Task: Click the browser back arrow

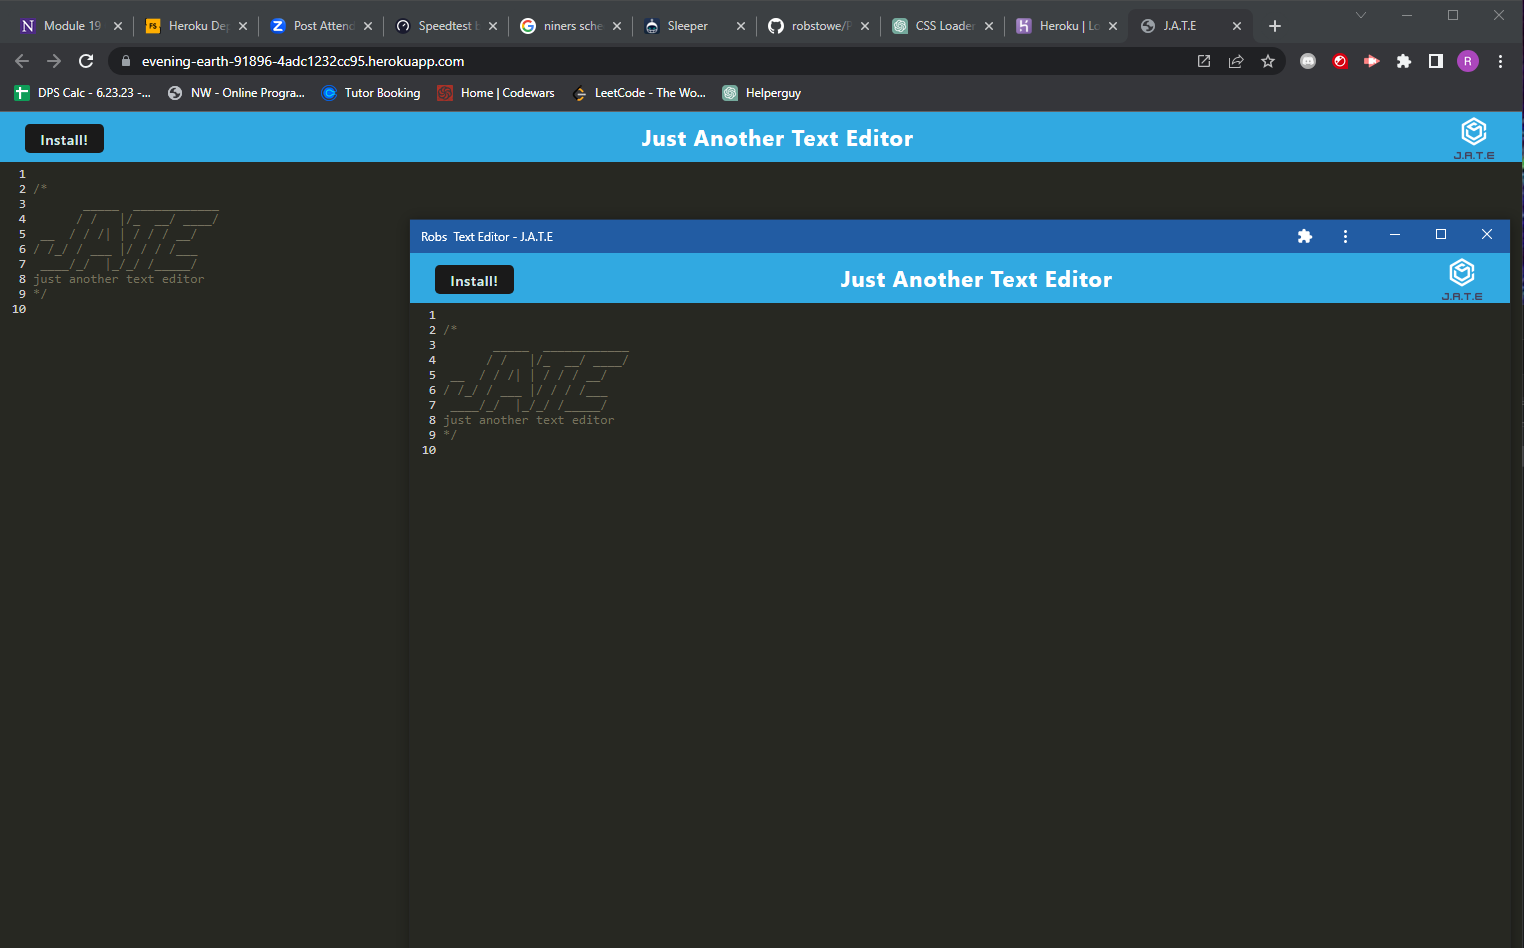Action: coord(22,61)
